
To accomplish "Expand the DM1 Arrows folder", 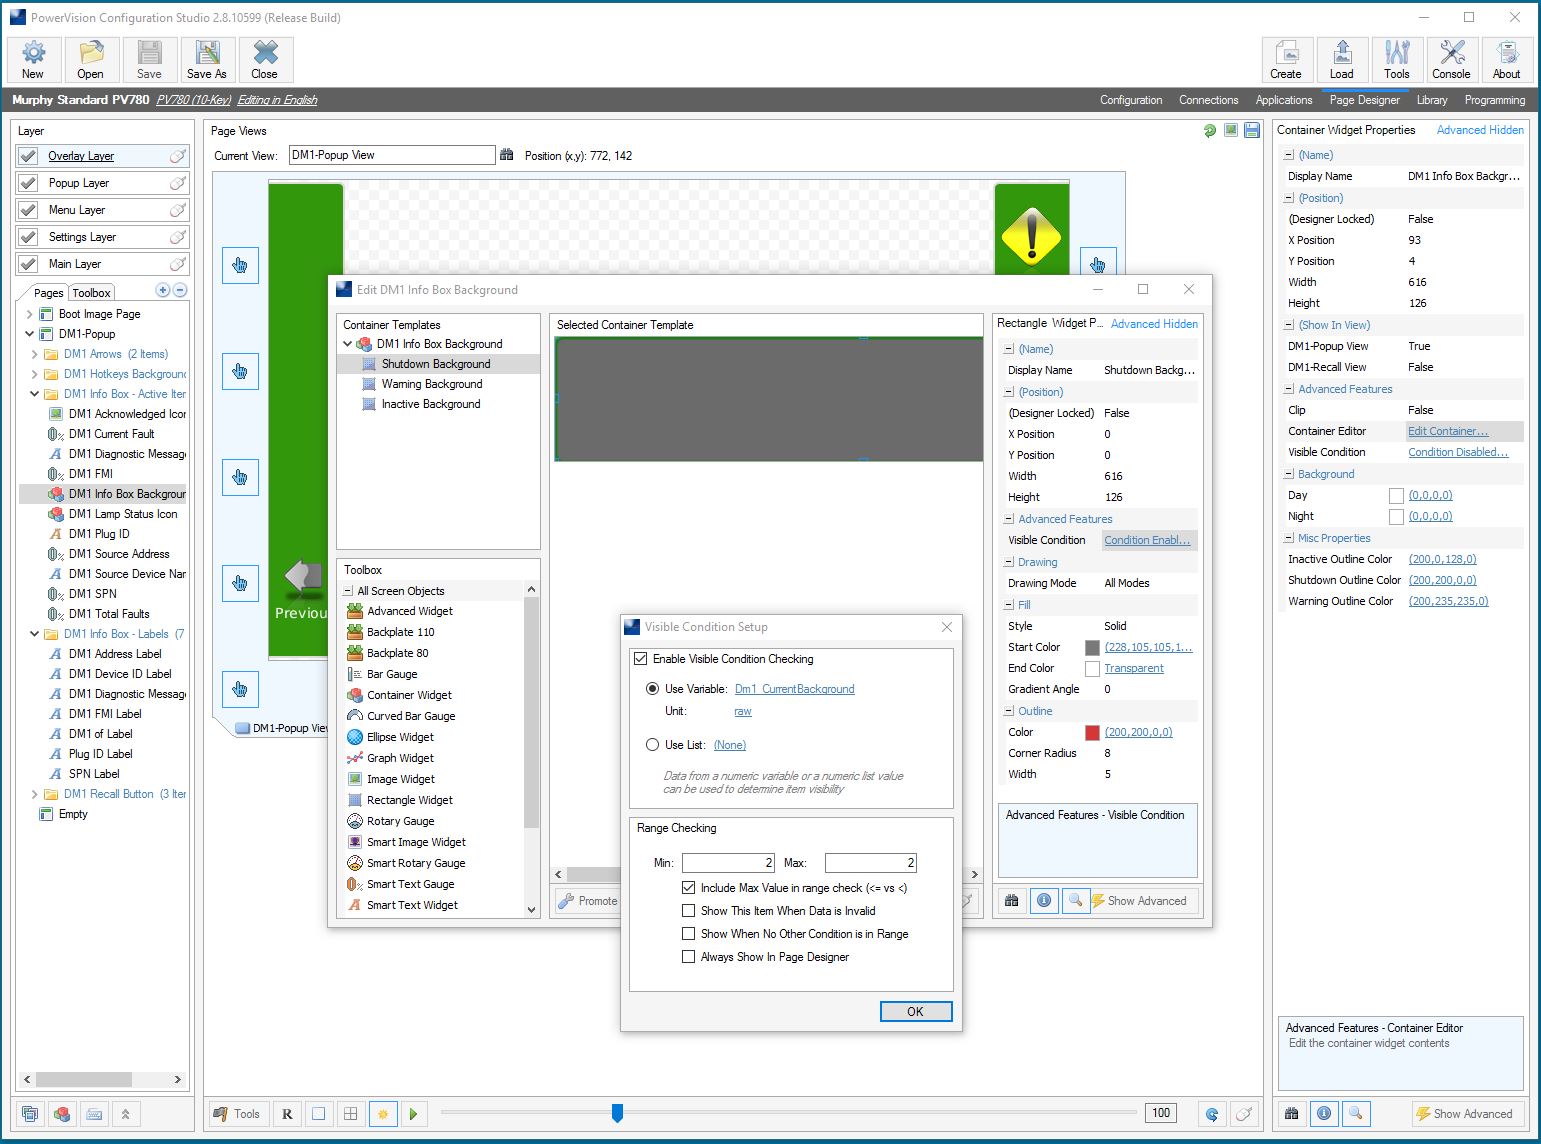I will (x=35, y=354).
